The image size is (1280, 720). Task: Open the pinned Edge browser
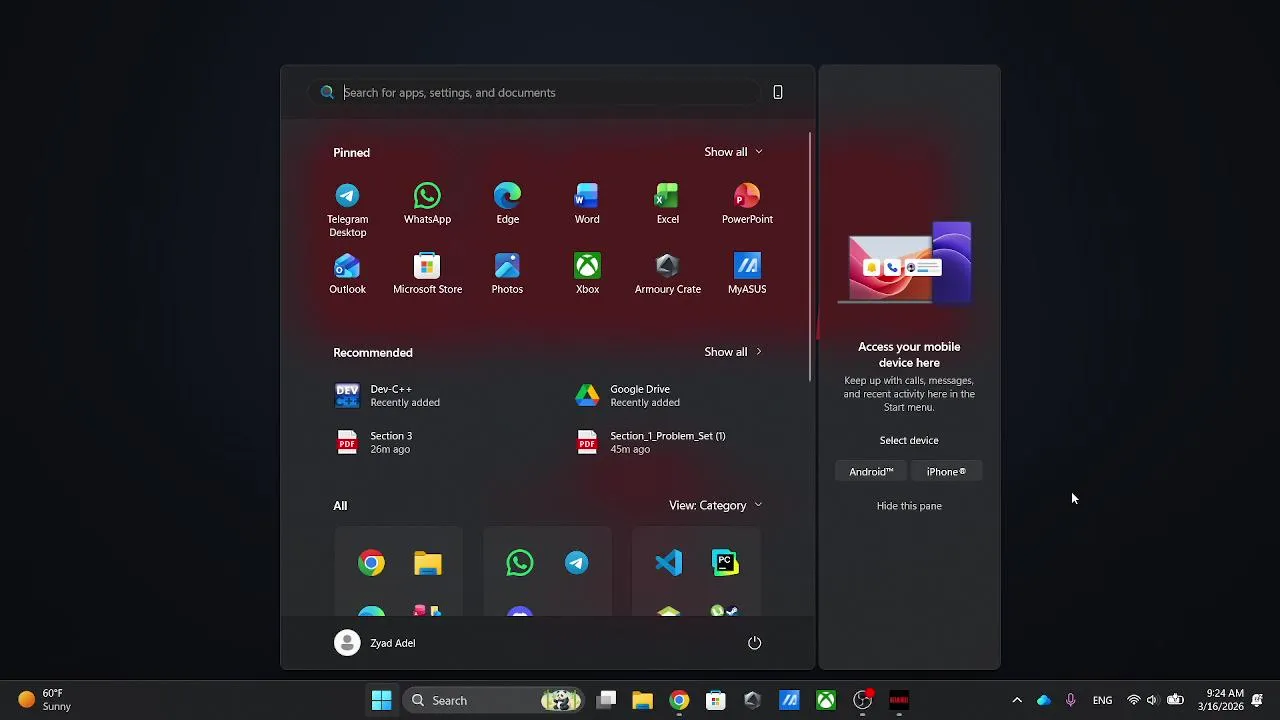coord(507,204)
